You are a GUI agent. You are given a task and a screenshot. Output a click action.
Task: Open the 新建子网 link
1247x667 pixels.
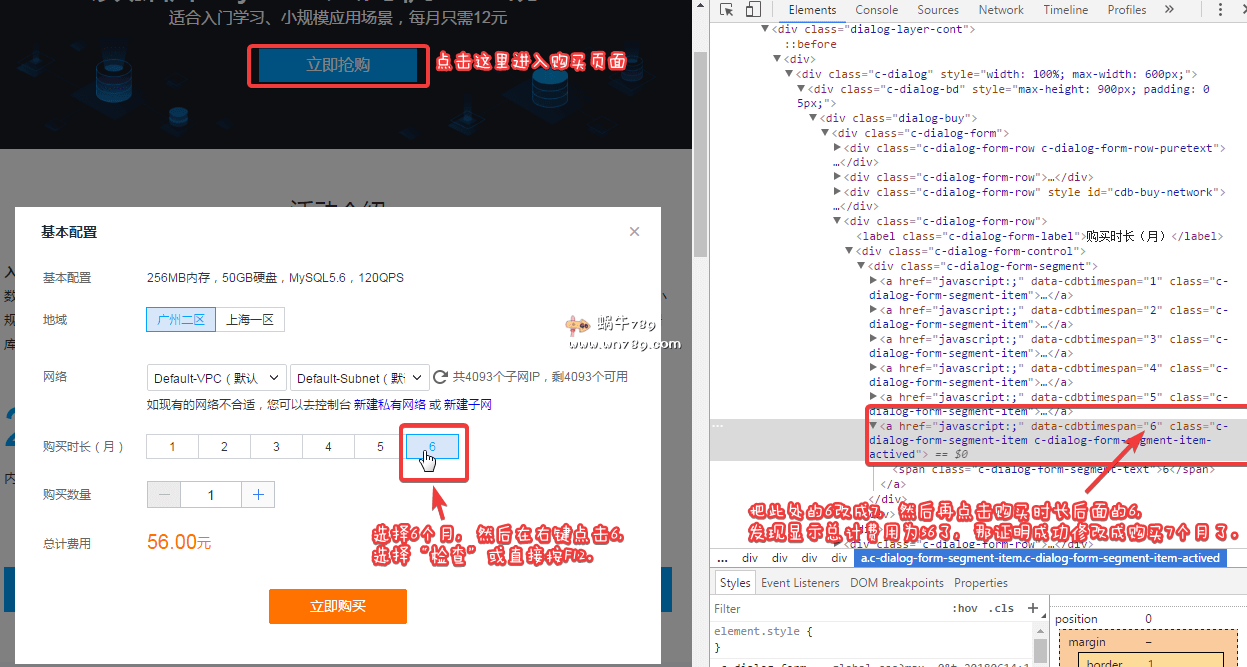(466, 403)
